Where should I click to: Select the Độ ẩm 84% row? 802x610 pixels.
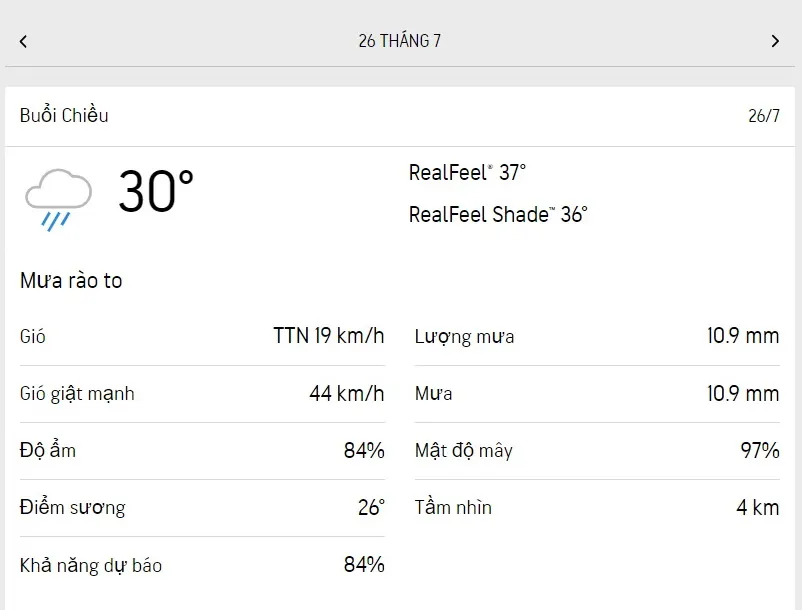click(x=202, y=451)
